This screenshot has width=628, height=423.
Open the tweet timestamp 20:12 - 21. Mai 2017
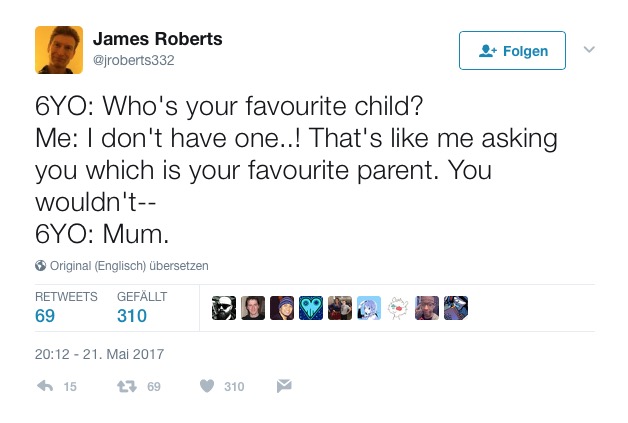[99, 353]
